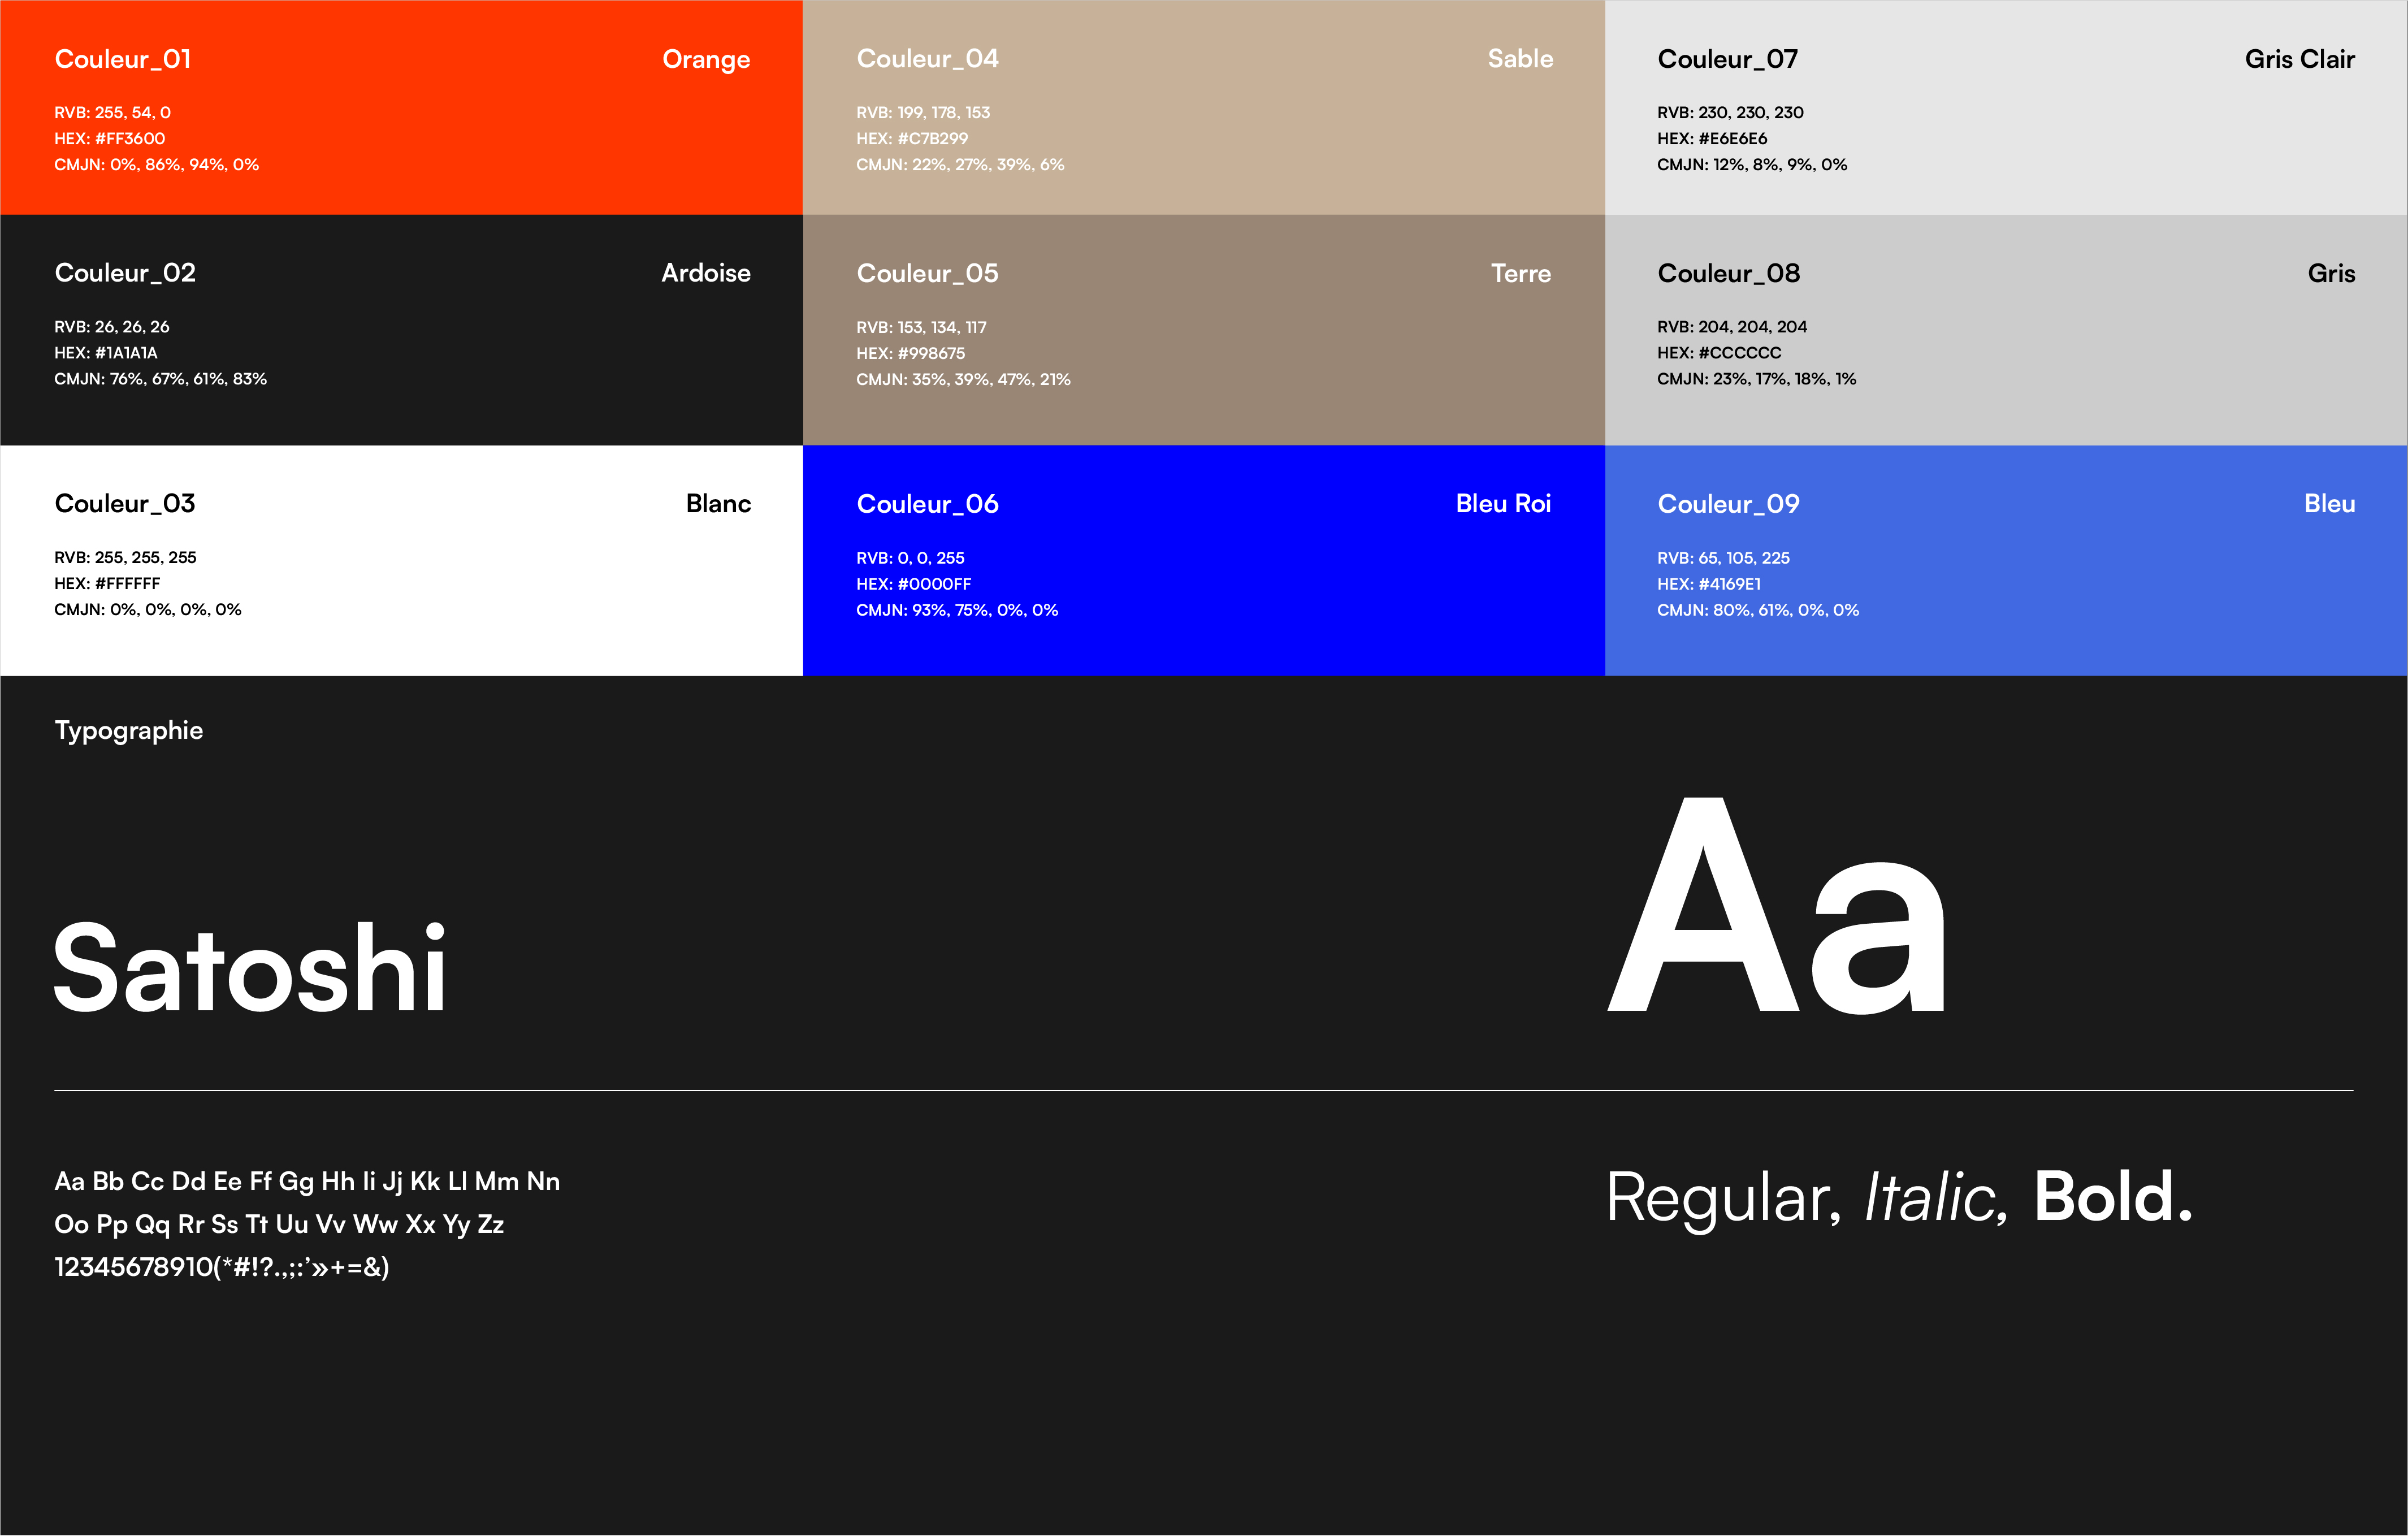Click the word Regular in styles
Image resolution: width=2408 pixels, height=1536 pixels.
click(x=1723, y=1197)
